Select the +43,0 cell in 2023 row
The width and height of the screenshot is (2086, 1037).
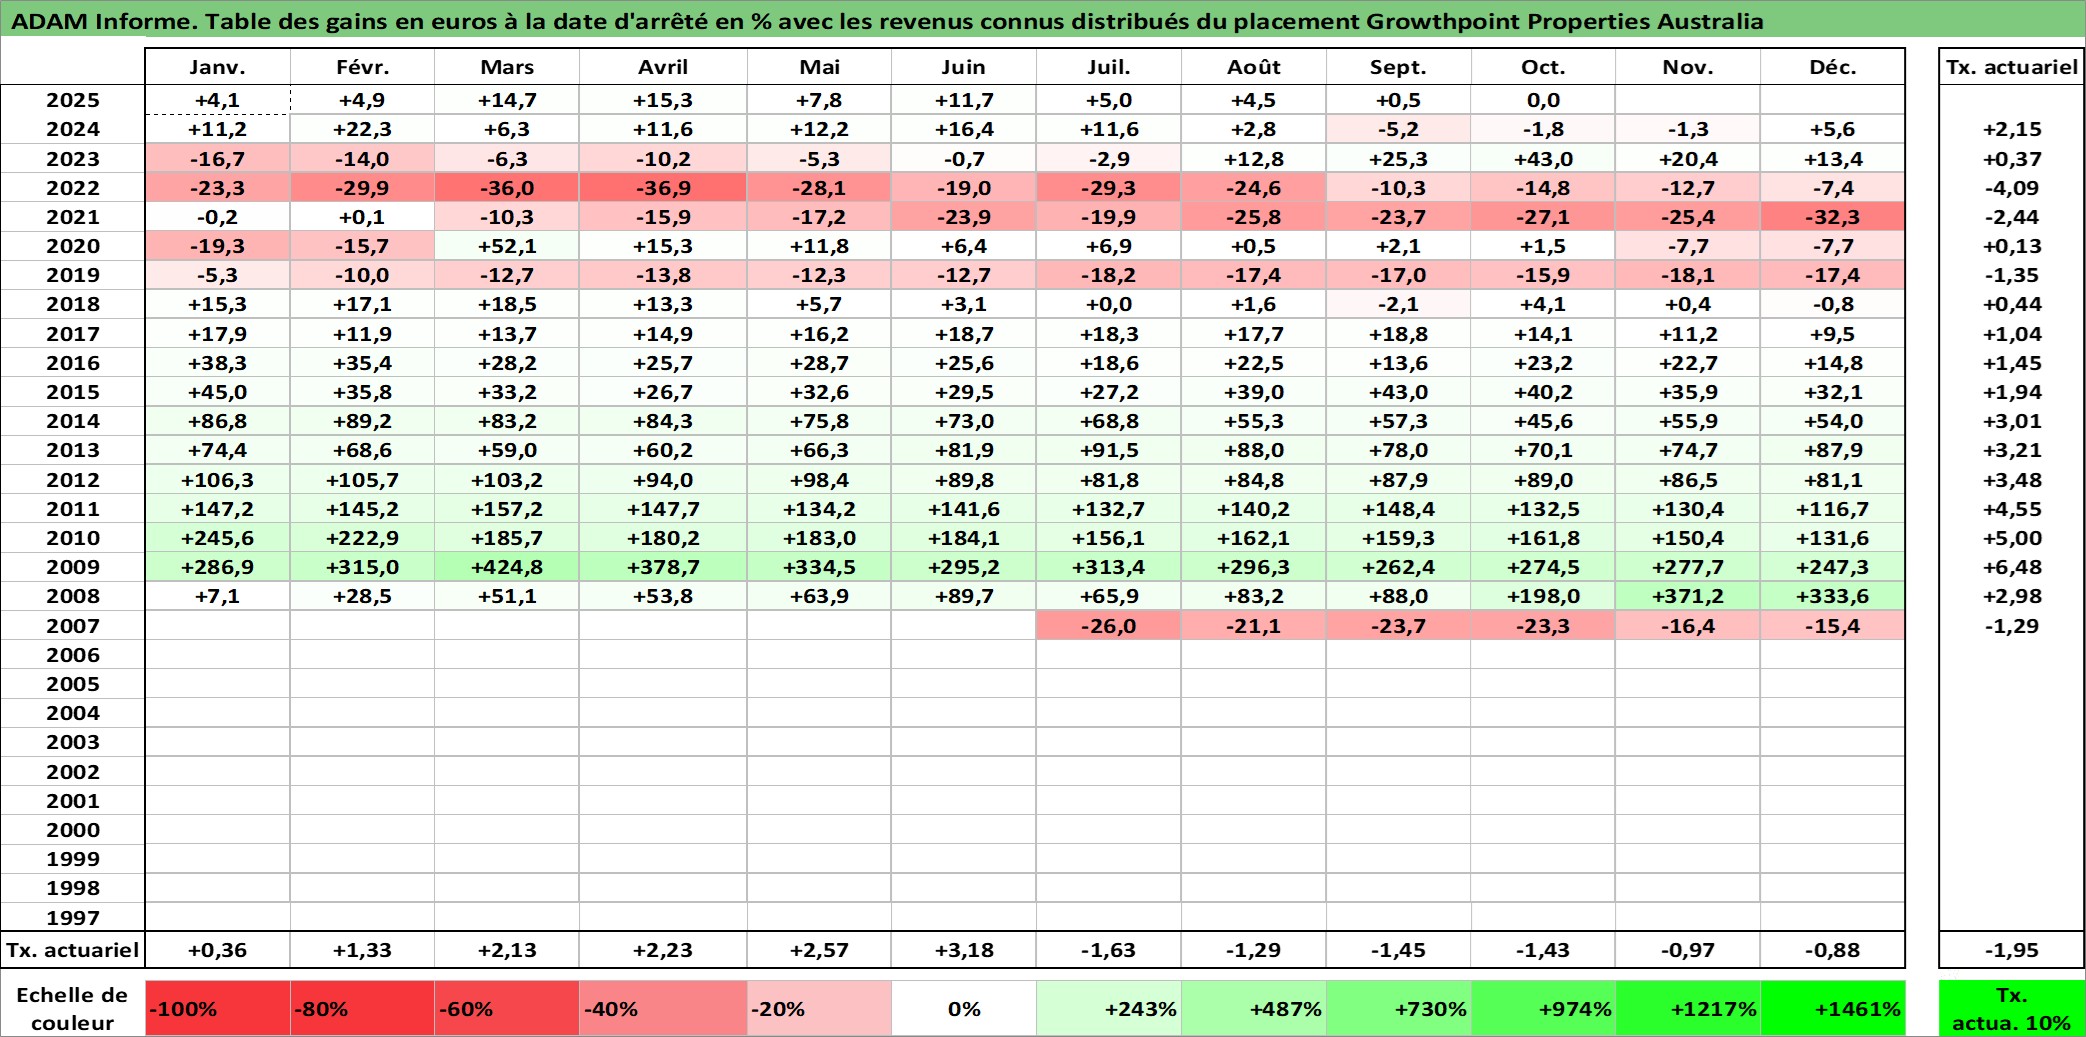pos(1543,159)
